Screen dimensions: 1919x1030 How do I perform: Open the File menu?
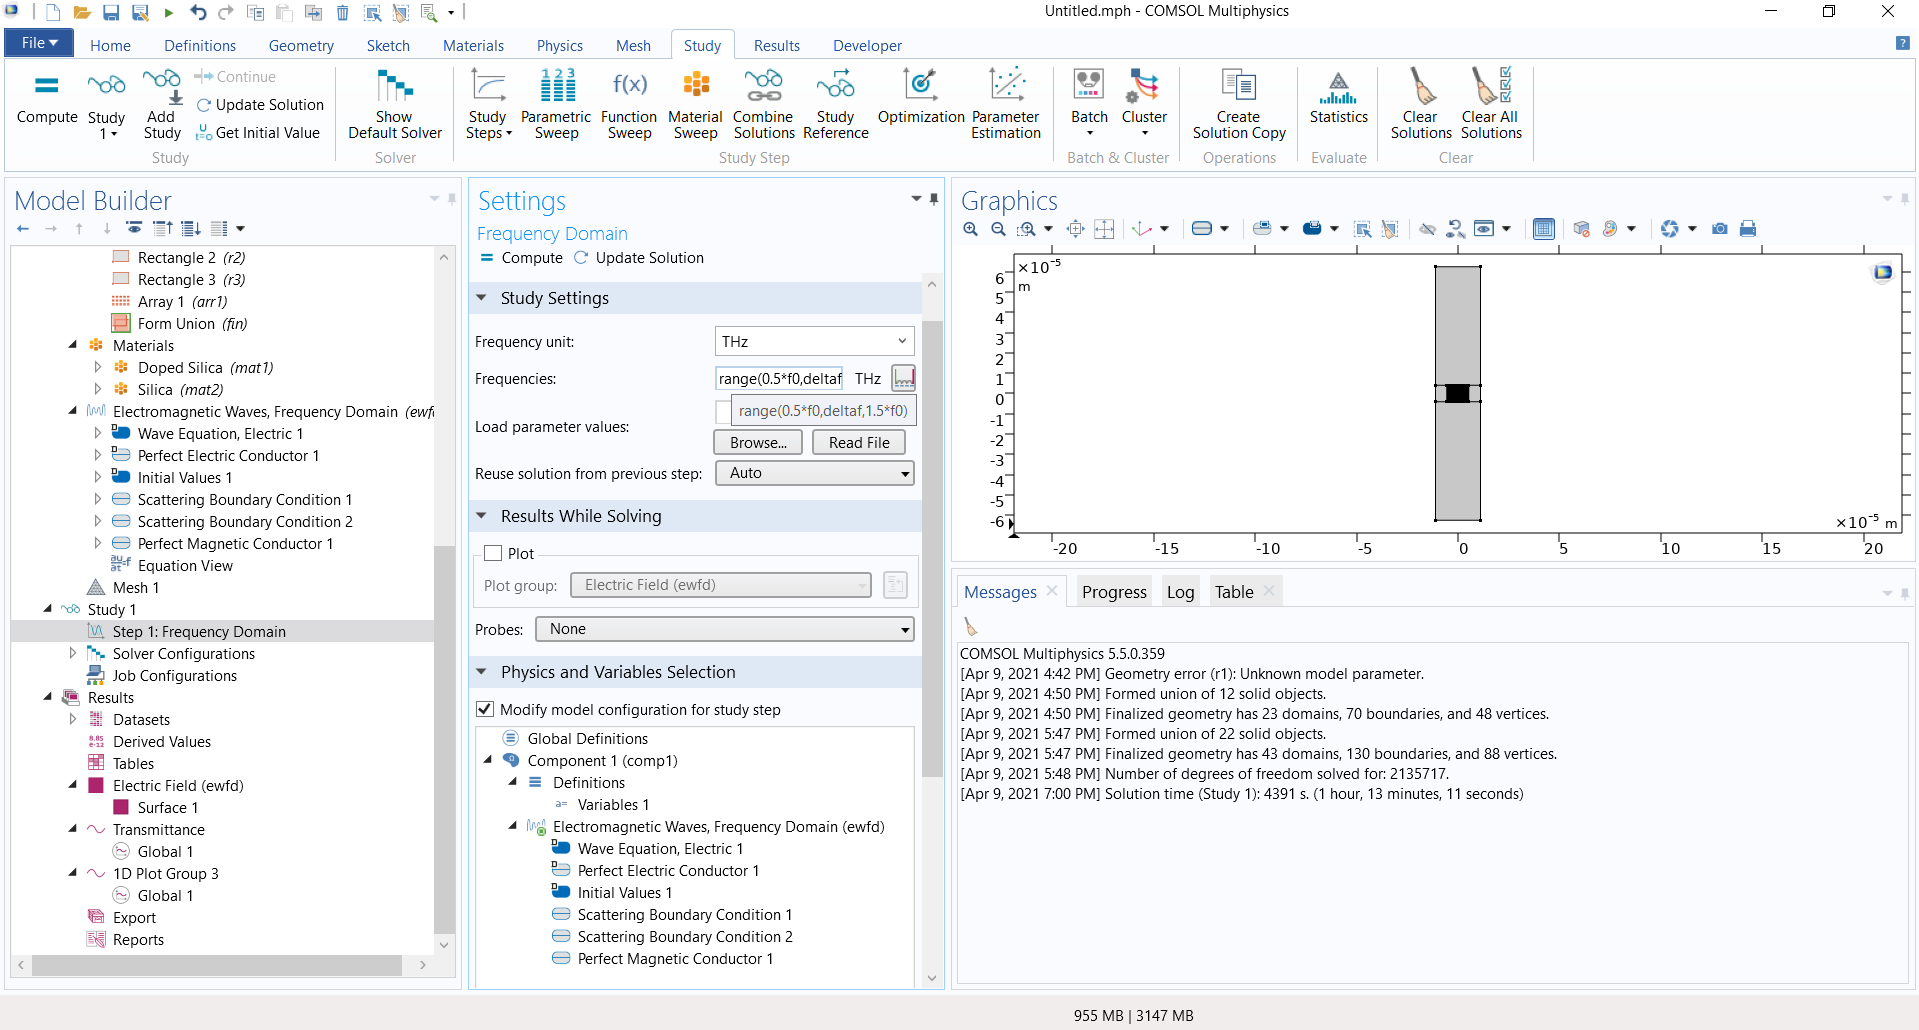39,43
